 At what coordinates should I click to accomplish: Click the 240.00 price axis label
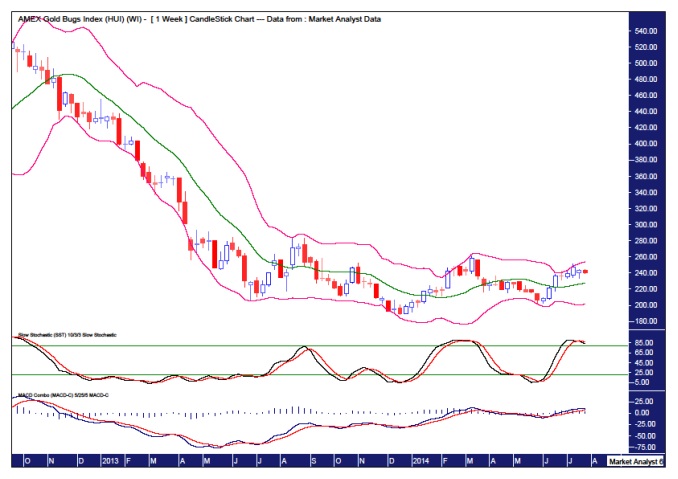(x=646, y=273)
